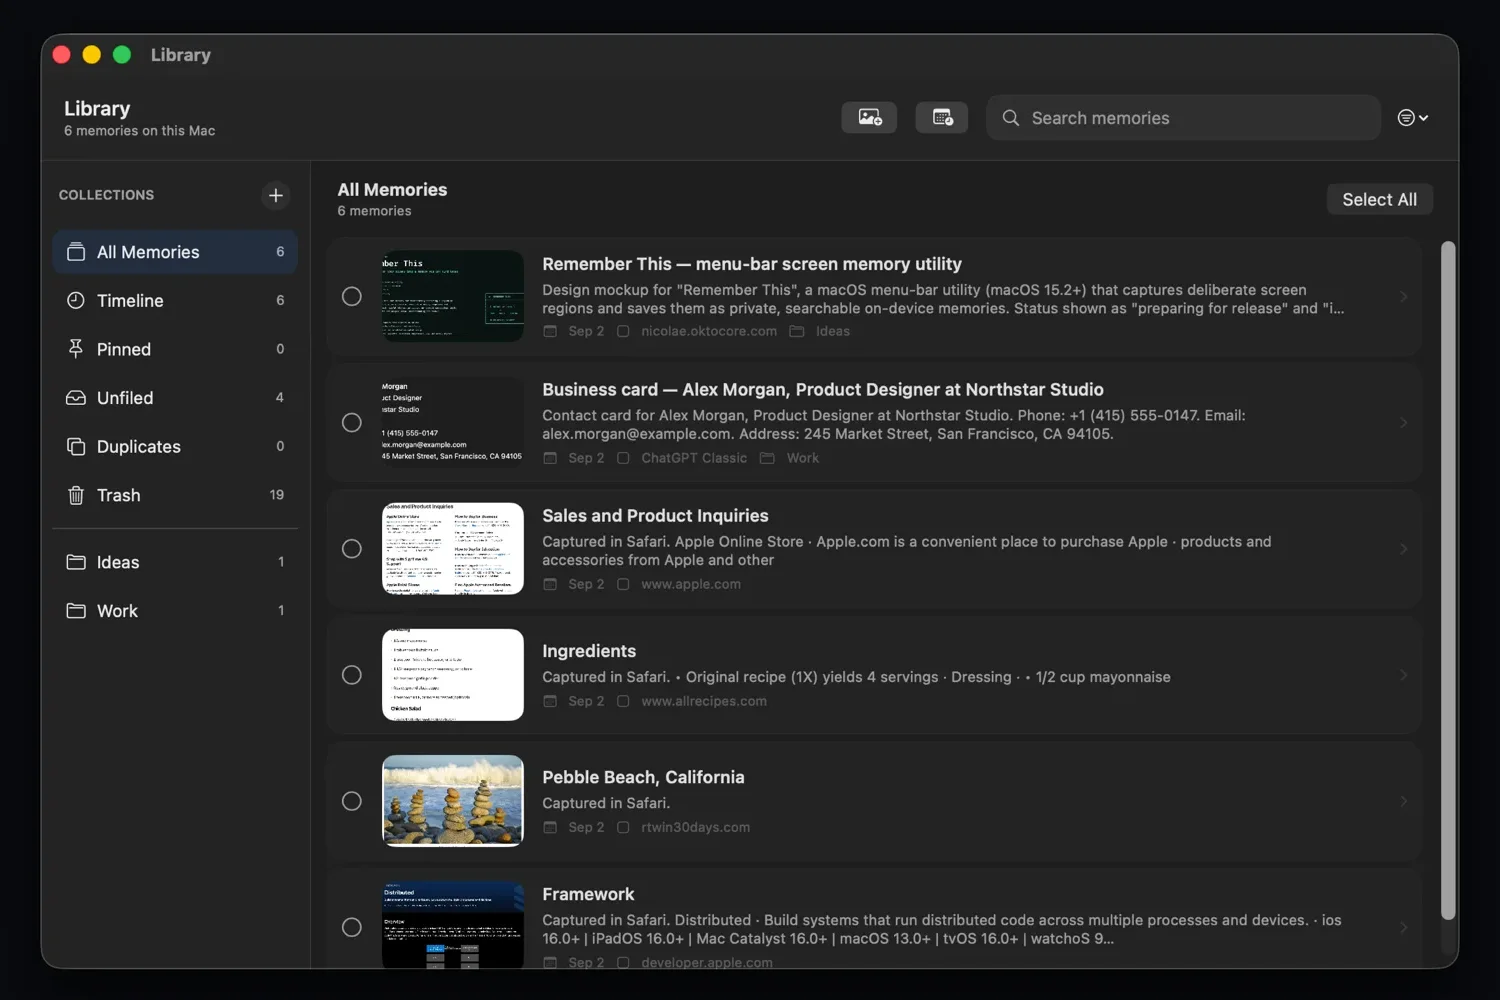The height and width of the screenshot is (1000, 1500).
Task: Open the Trash collection
Action: click(x=175, y=495)
